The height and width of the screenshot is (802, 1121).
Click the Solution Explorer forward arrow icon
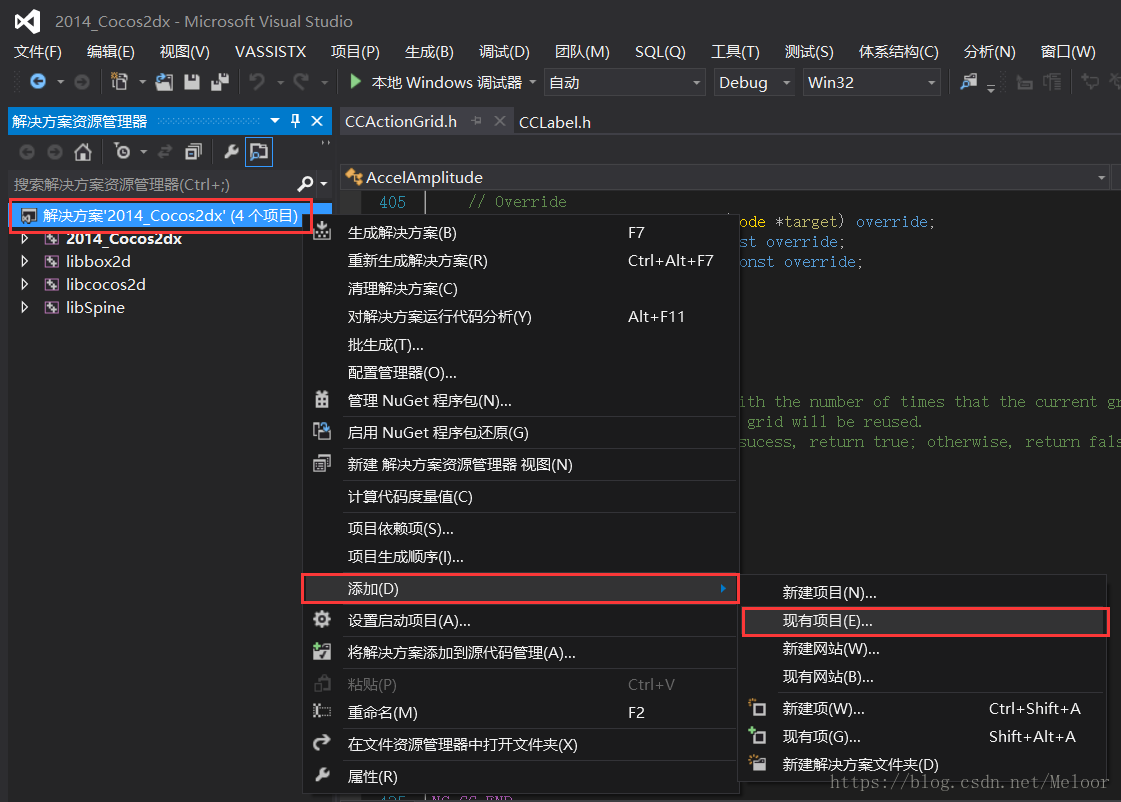pyautogui.click(x=54, y=152)
